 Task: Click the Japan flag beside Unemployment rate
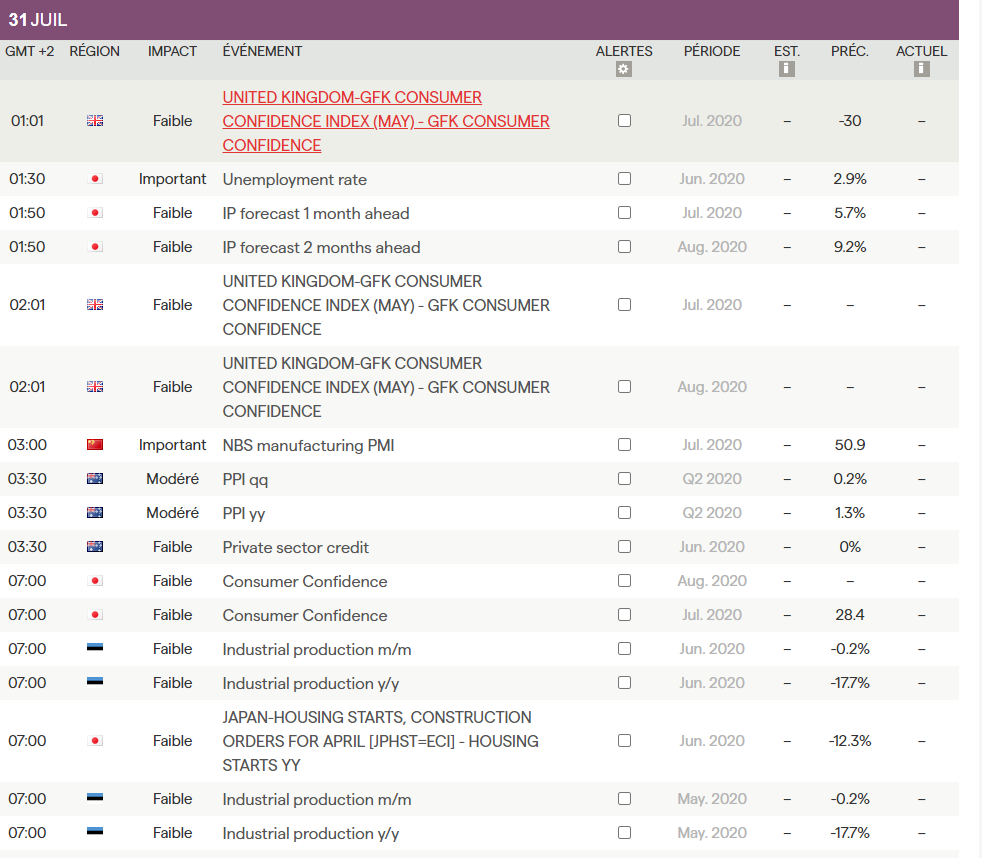[95, 179]
